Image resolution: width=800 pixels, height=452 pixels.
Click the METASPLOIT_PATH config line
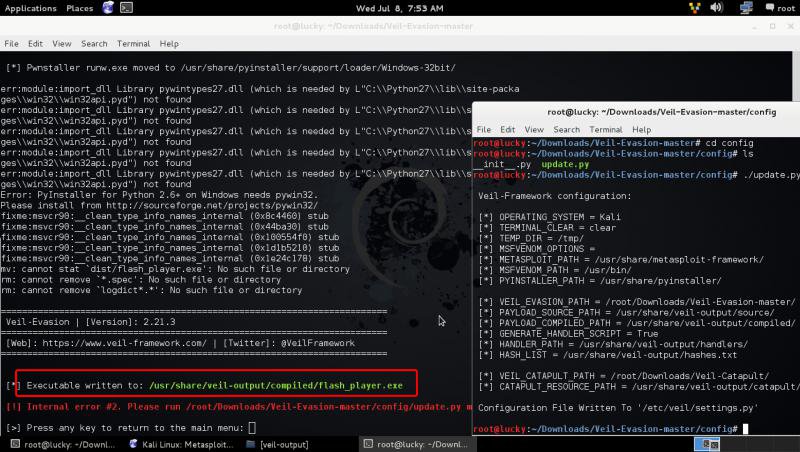(621, 260)
